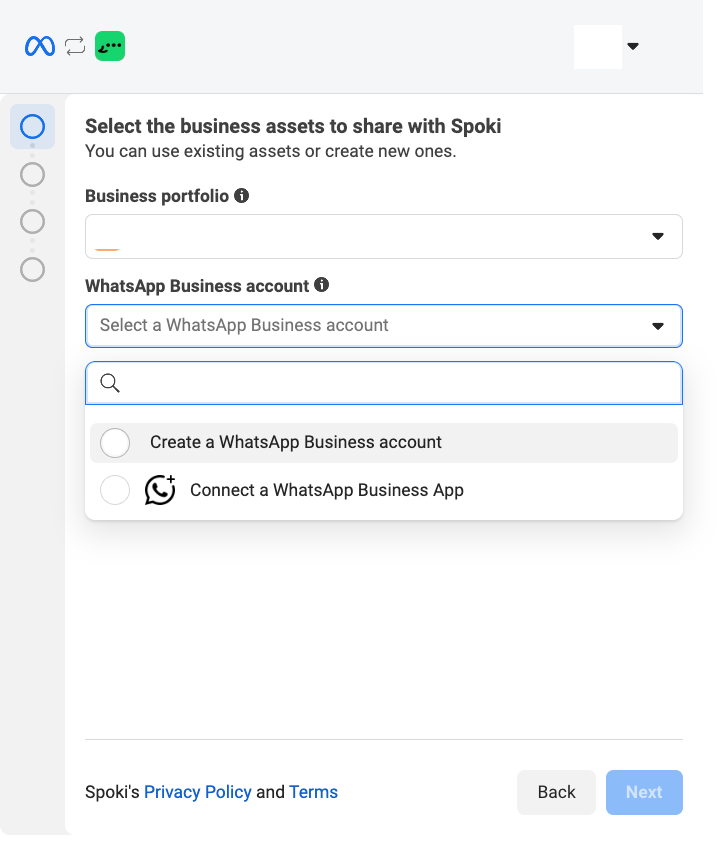Select the Create a WhatsApp Business account radio

[115, 442]
